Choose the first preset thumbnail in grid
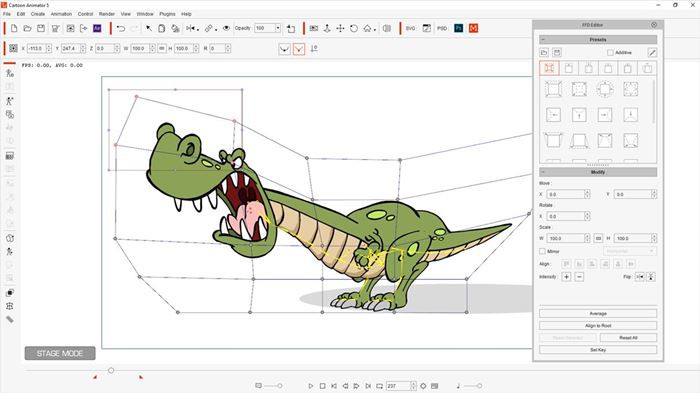The height and width of the screenshot is (393, 700). click(553, 89)
